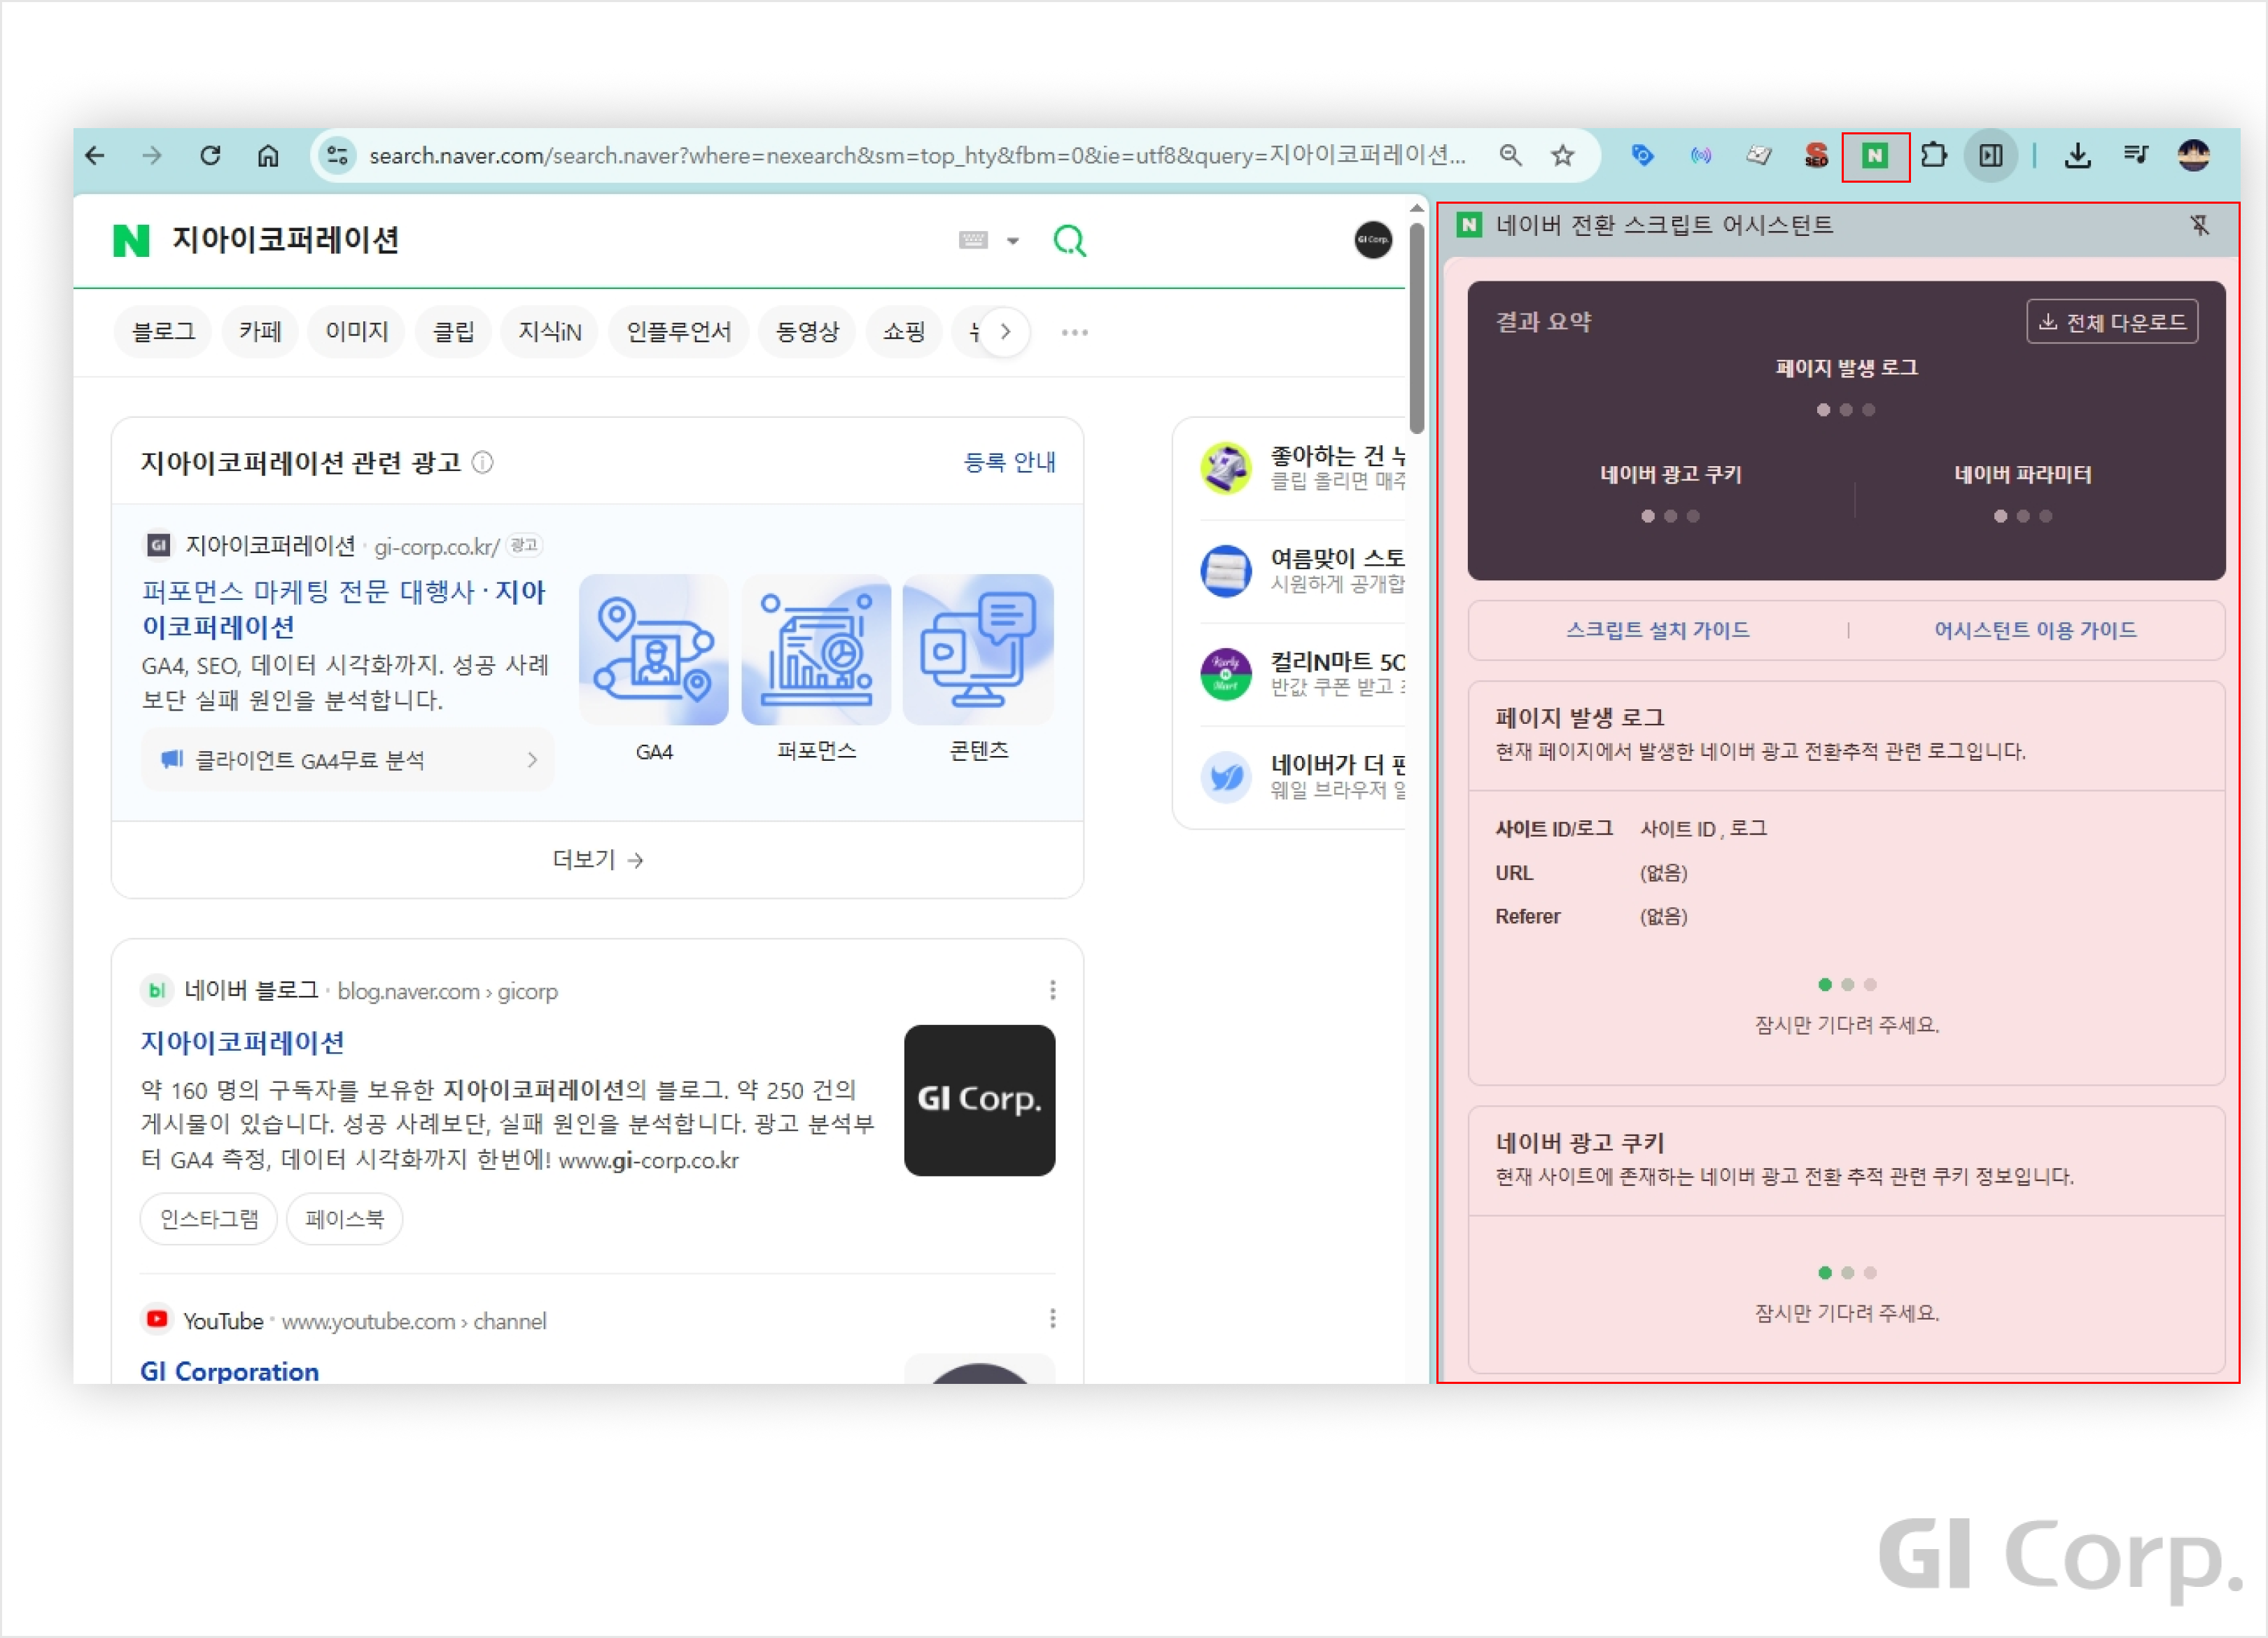Viewport: 2268px width, 1638px height.
Task: Click the zoom magnifier icon in address bar
Action: point(1510,156)
